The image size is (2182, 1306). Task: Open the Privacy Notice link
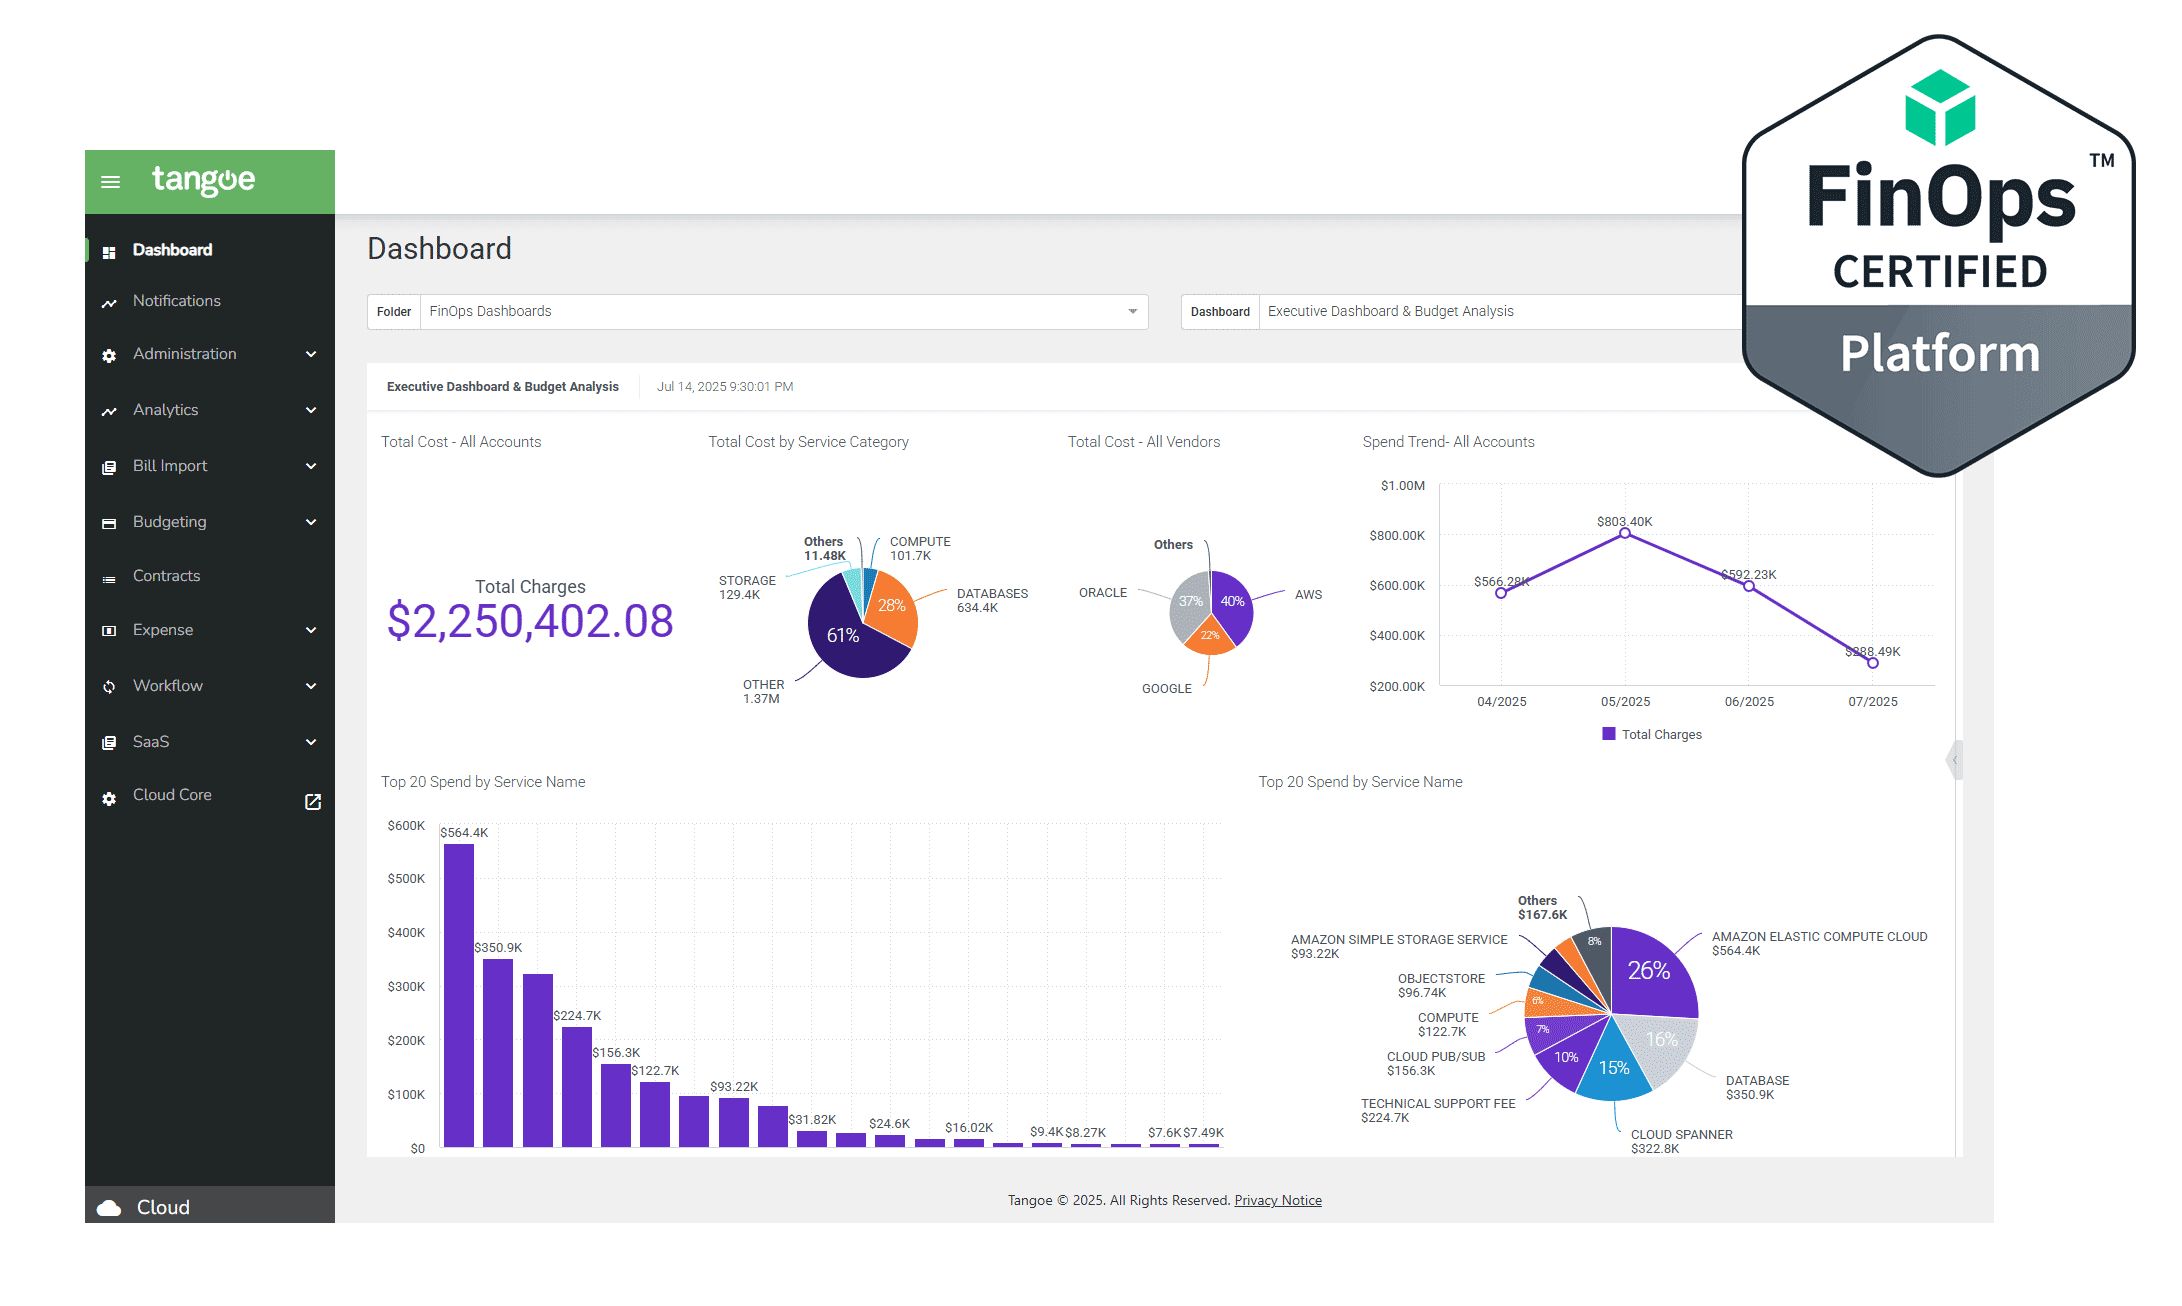(x=1277, y=1200)
